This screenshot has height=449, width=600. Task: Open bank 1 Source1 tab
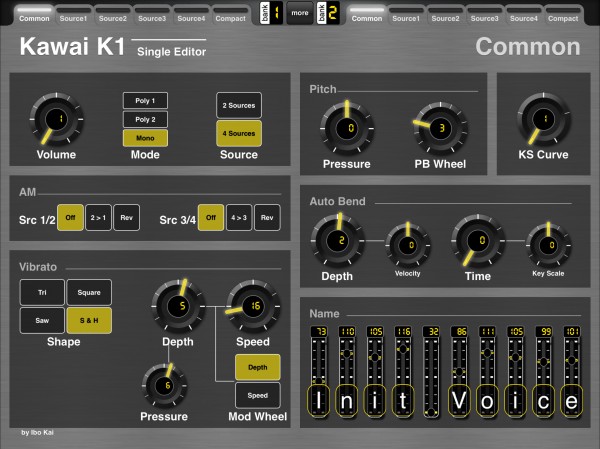pos(73,15)
